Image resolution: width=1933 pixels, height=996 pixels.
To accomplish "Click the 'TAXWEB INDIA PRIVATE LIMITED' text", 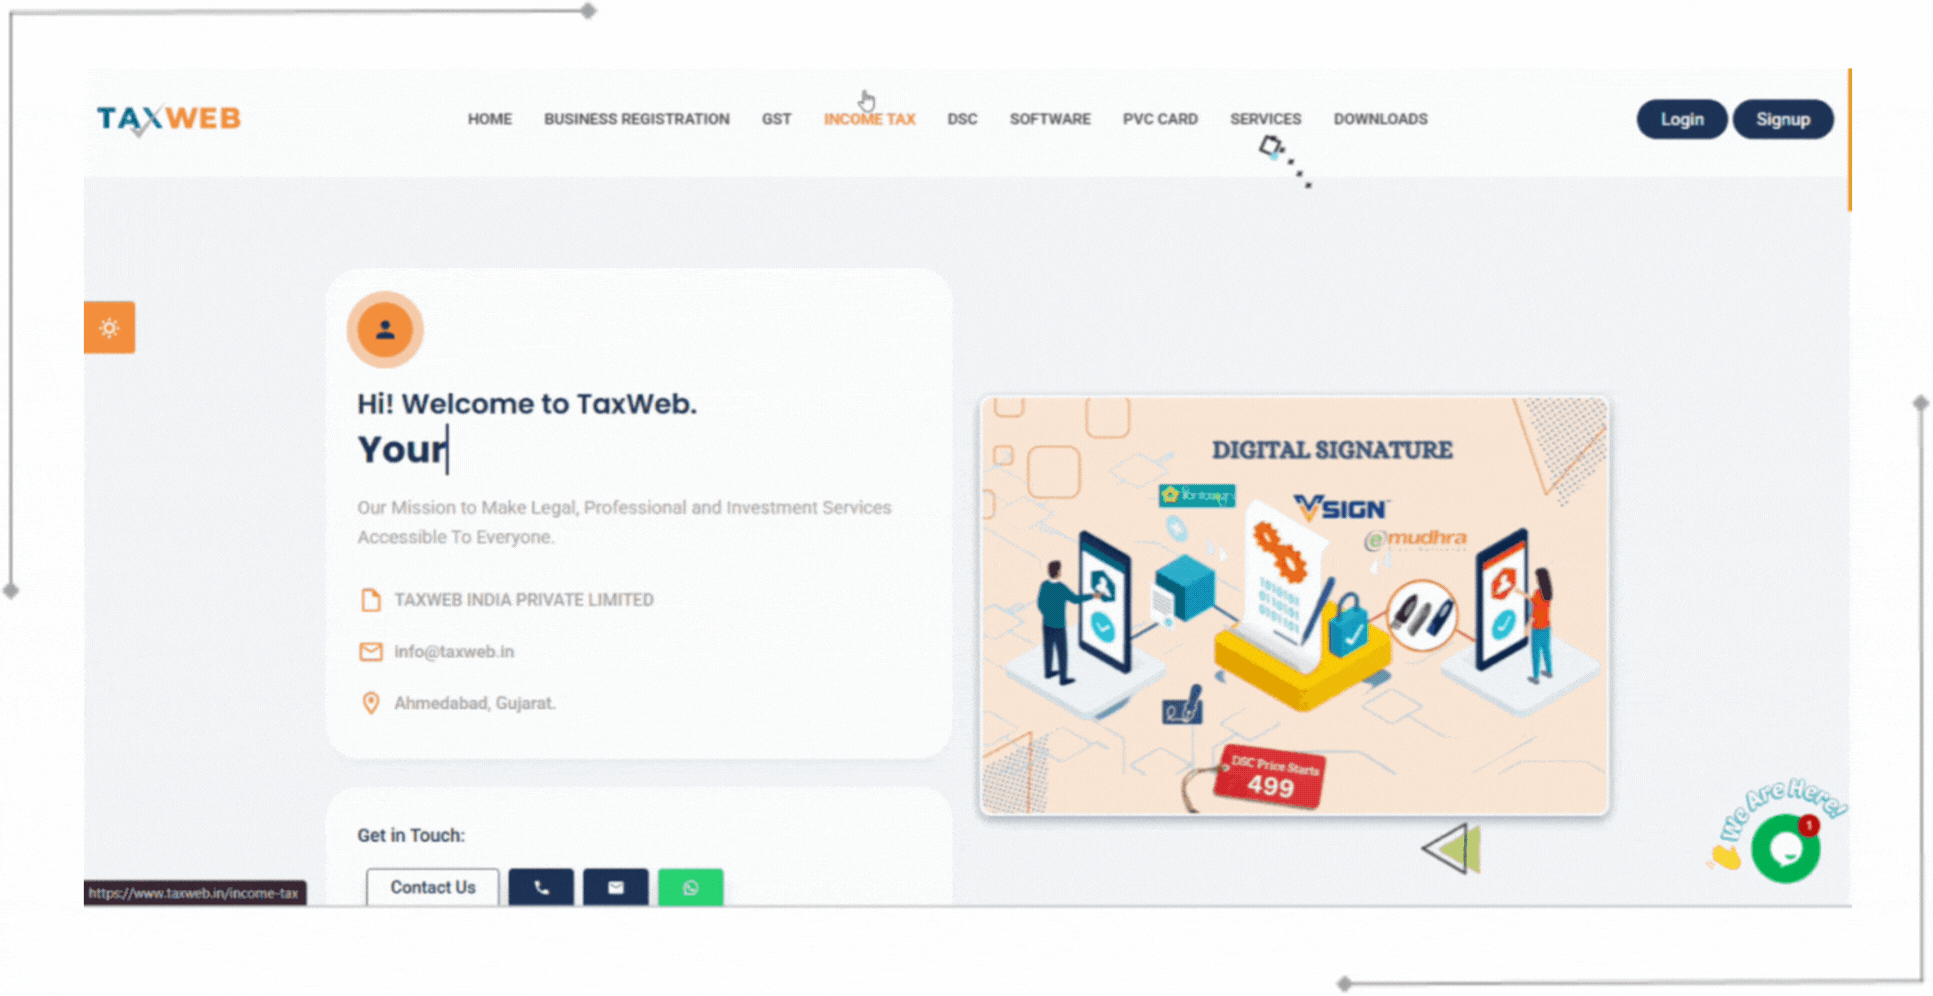I will [x=524, y=600].
